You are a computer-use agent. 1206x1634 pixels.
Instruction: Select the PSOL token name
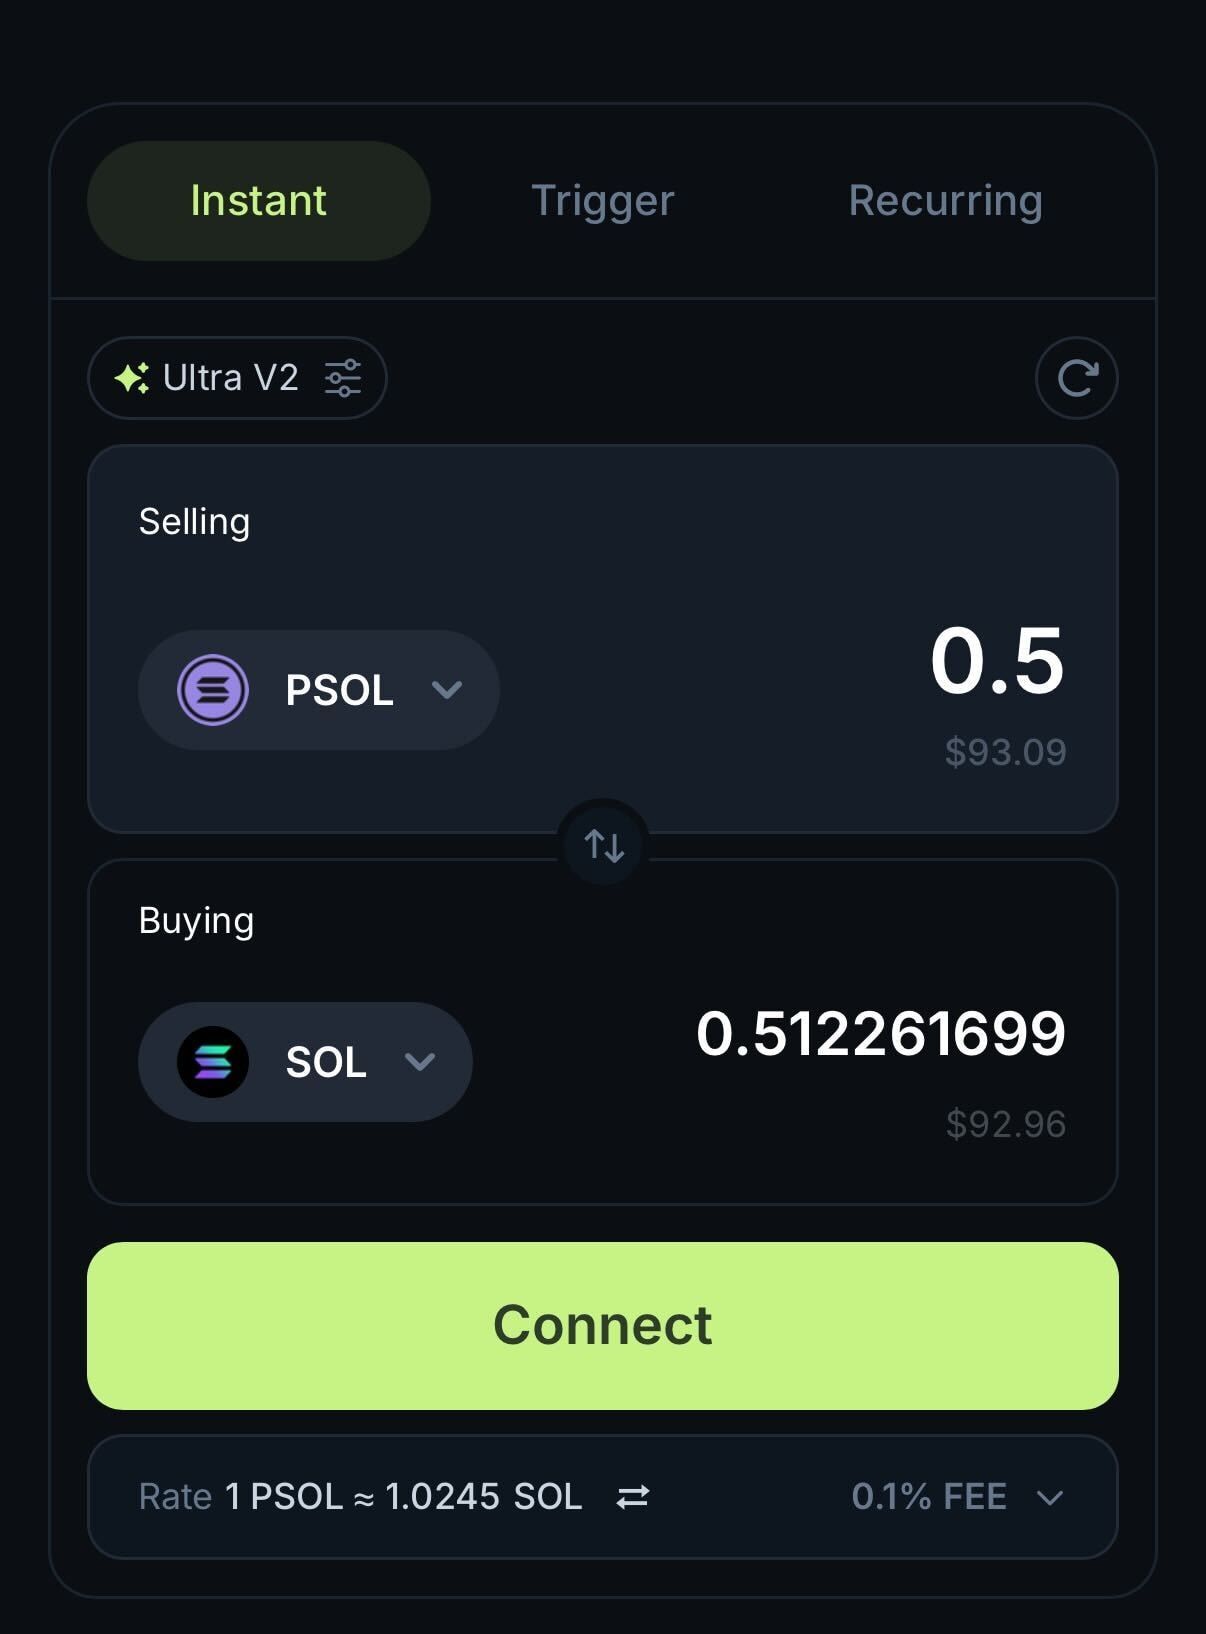click(x=340, y=690)
